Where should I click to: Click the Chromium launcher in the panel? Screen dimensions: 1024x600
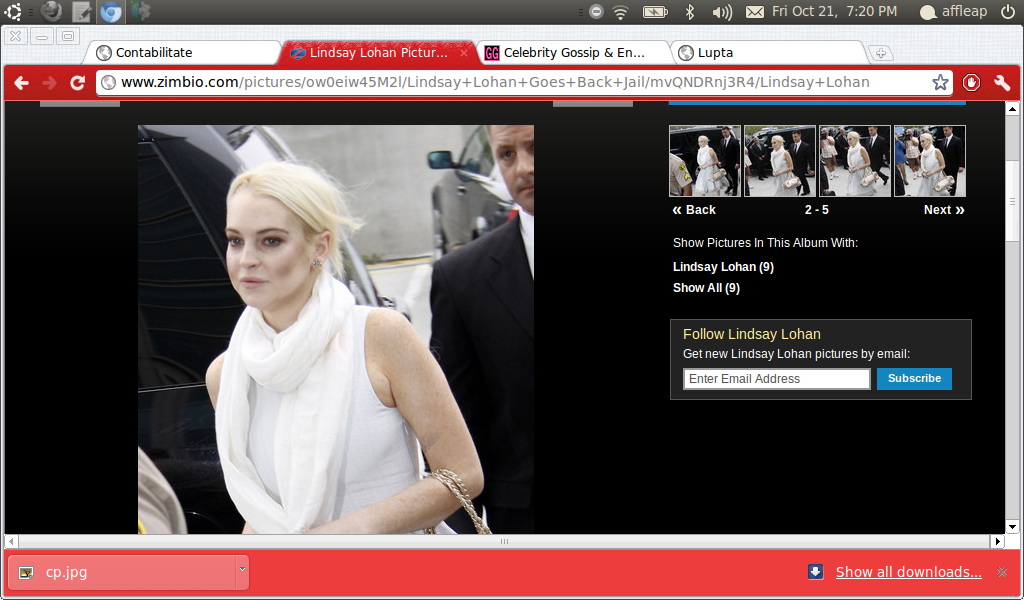110,12
